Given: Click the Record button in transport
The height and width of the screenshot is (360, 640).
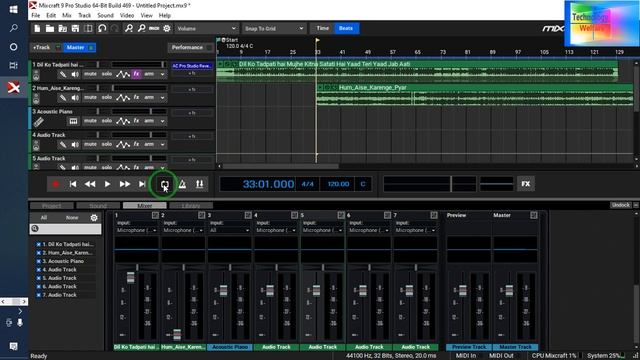Looking at the screenshot, I should [x=56, y=184].
